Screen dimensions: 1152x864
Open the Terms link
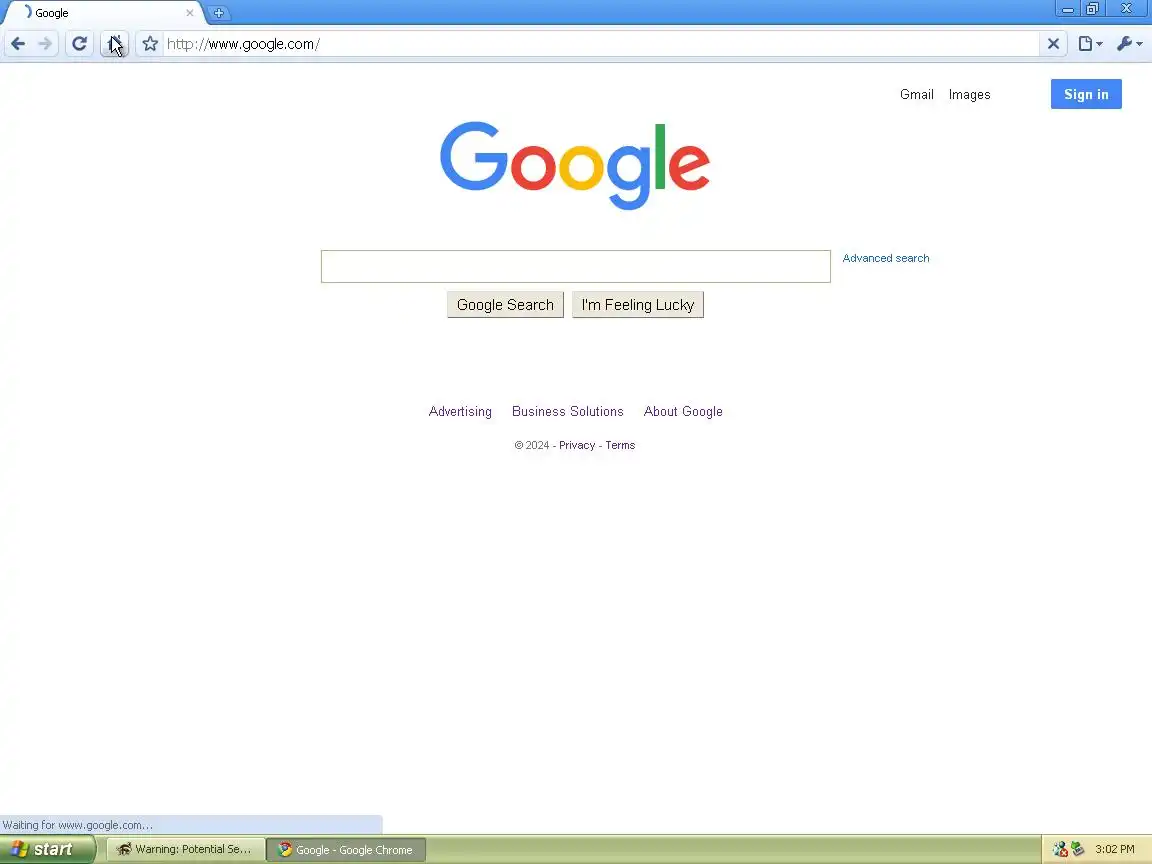click(620, 445)
